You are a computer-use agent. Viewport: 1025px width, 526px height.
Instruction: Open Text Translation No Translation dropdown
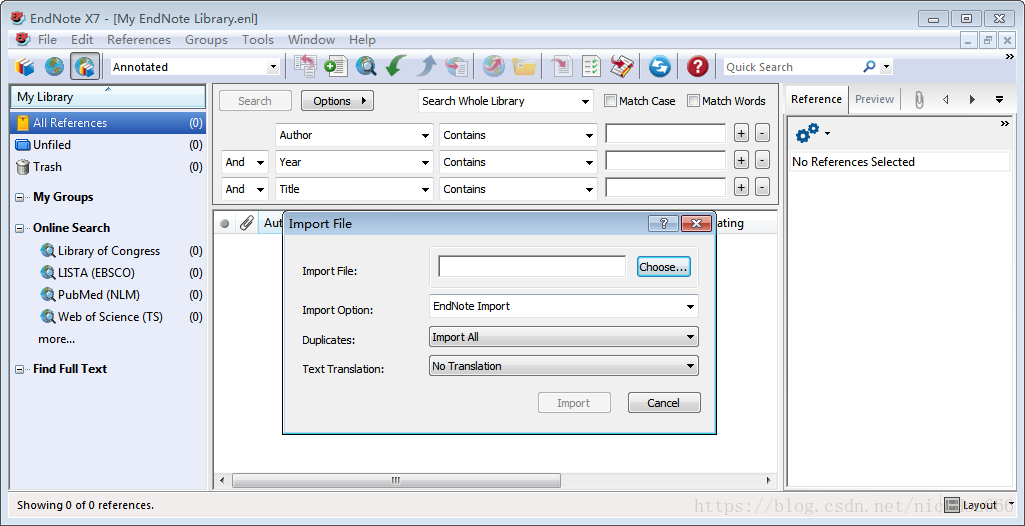(563, 366)
